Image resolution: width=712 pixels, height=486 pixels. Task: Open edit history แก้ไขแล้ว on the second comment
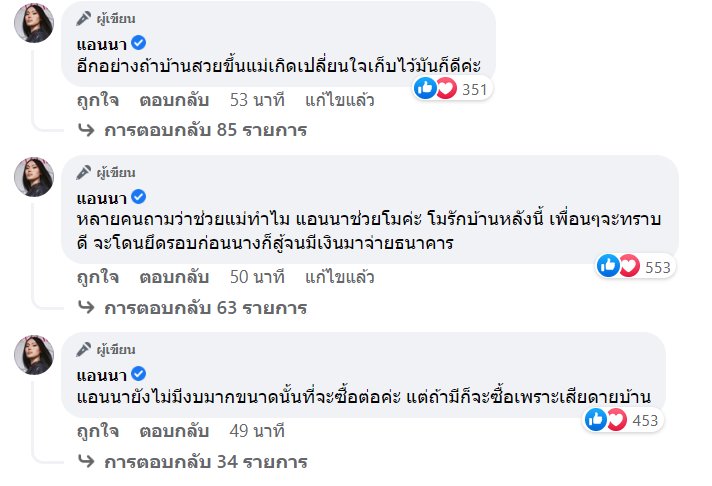pos(341,277)
